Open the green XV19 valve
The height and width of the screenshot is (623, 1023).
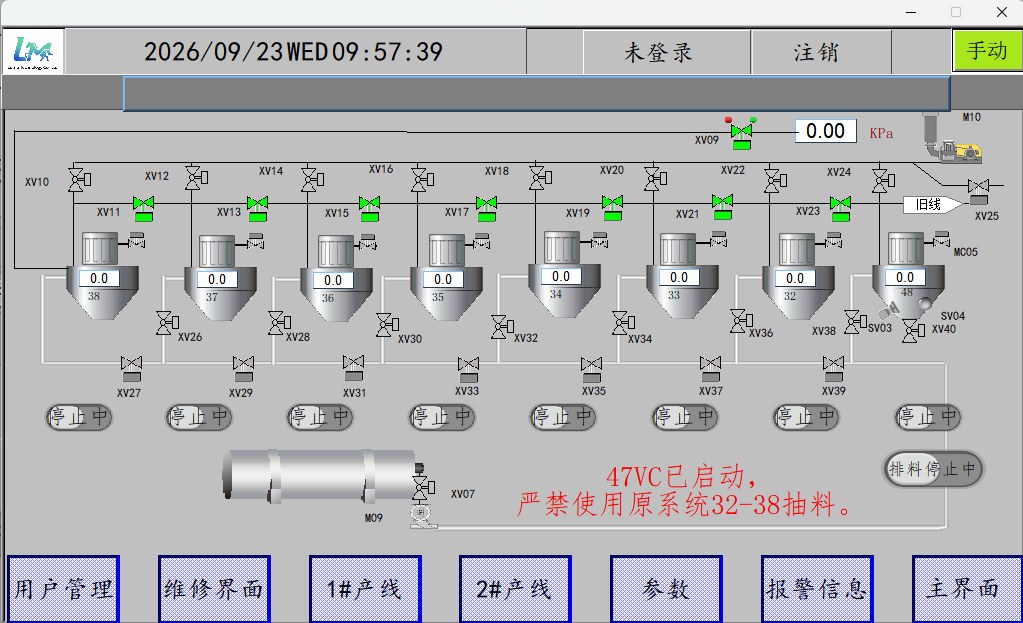pyautogui.click(x=612, y=207)
